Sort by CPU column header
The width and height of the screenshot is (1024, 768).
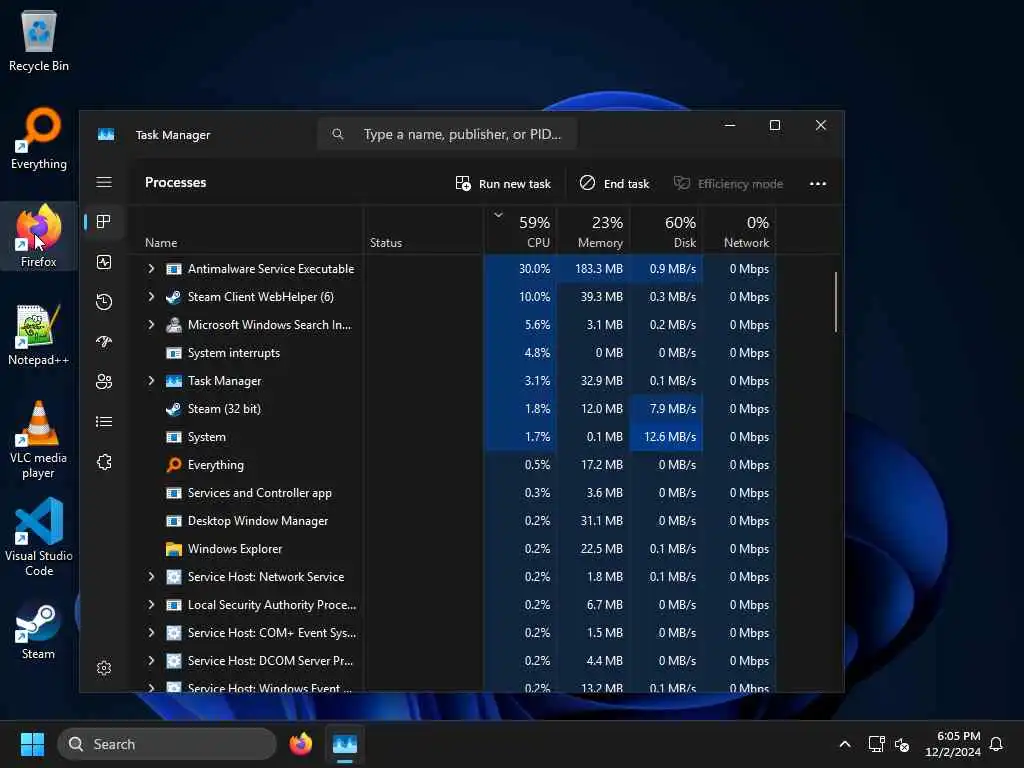tap(520, 231)
